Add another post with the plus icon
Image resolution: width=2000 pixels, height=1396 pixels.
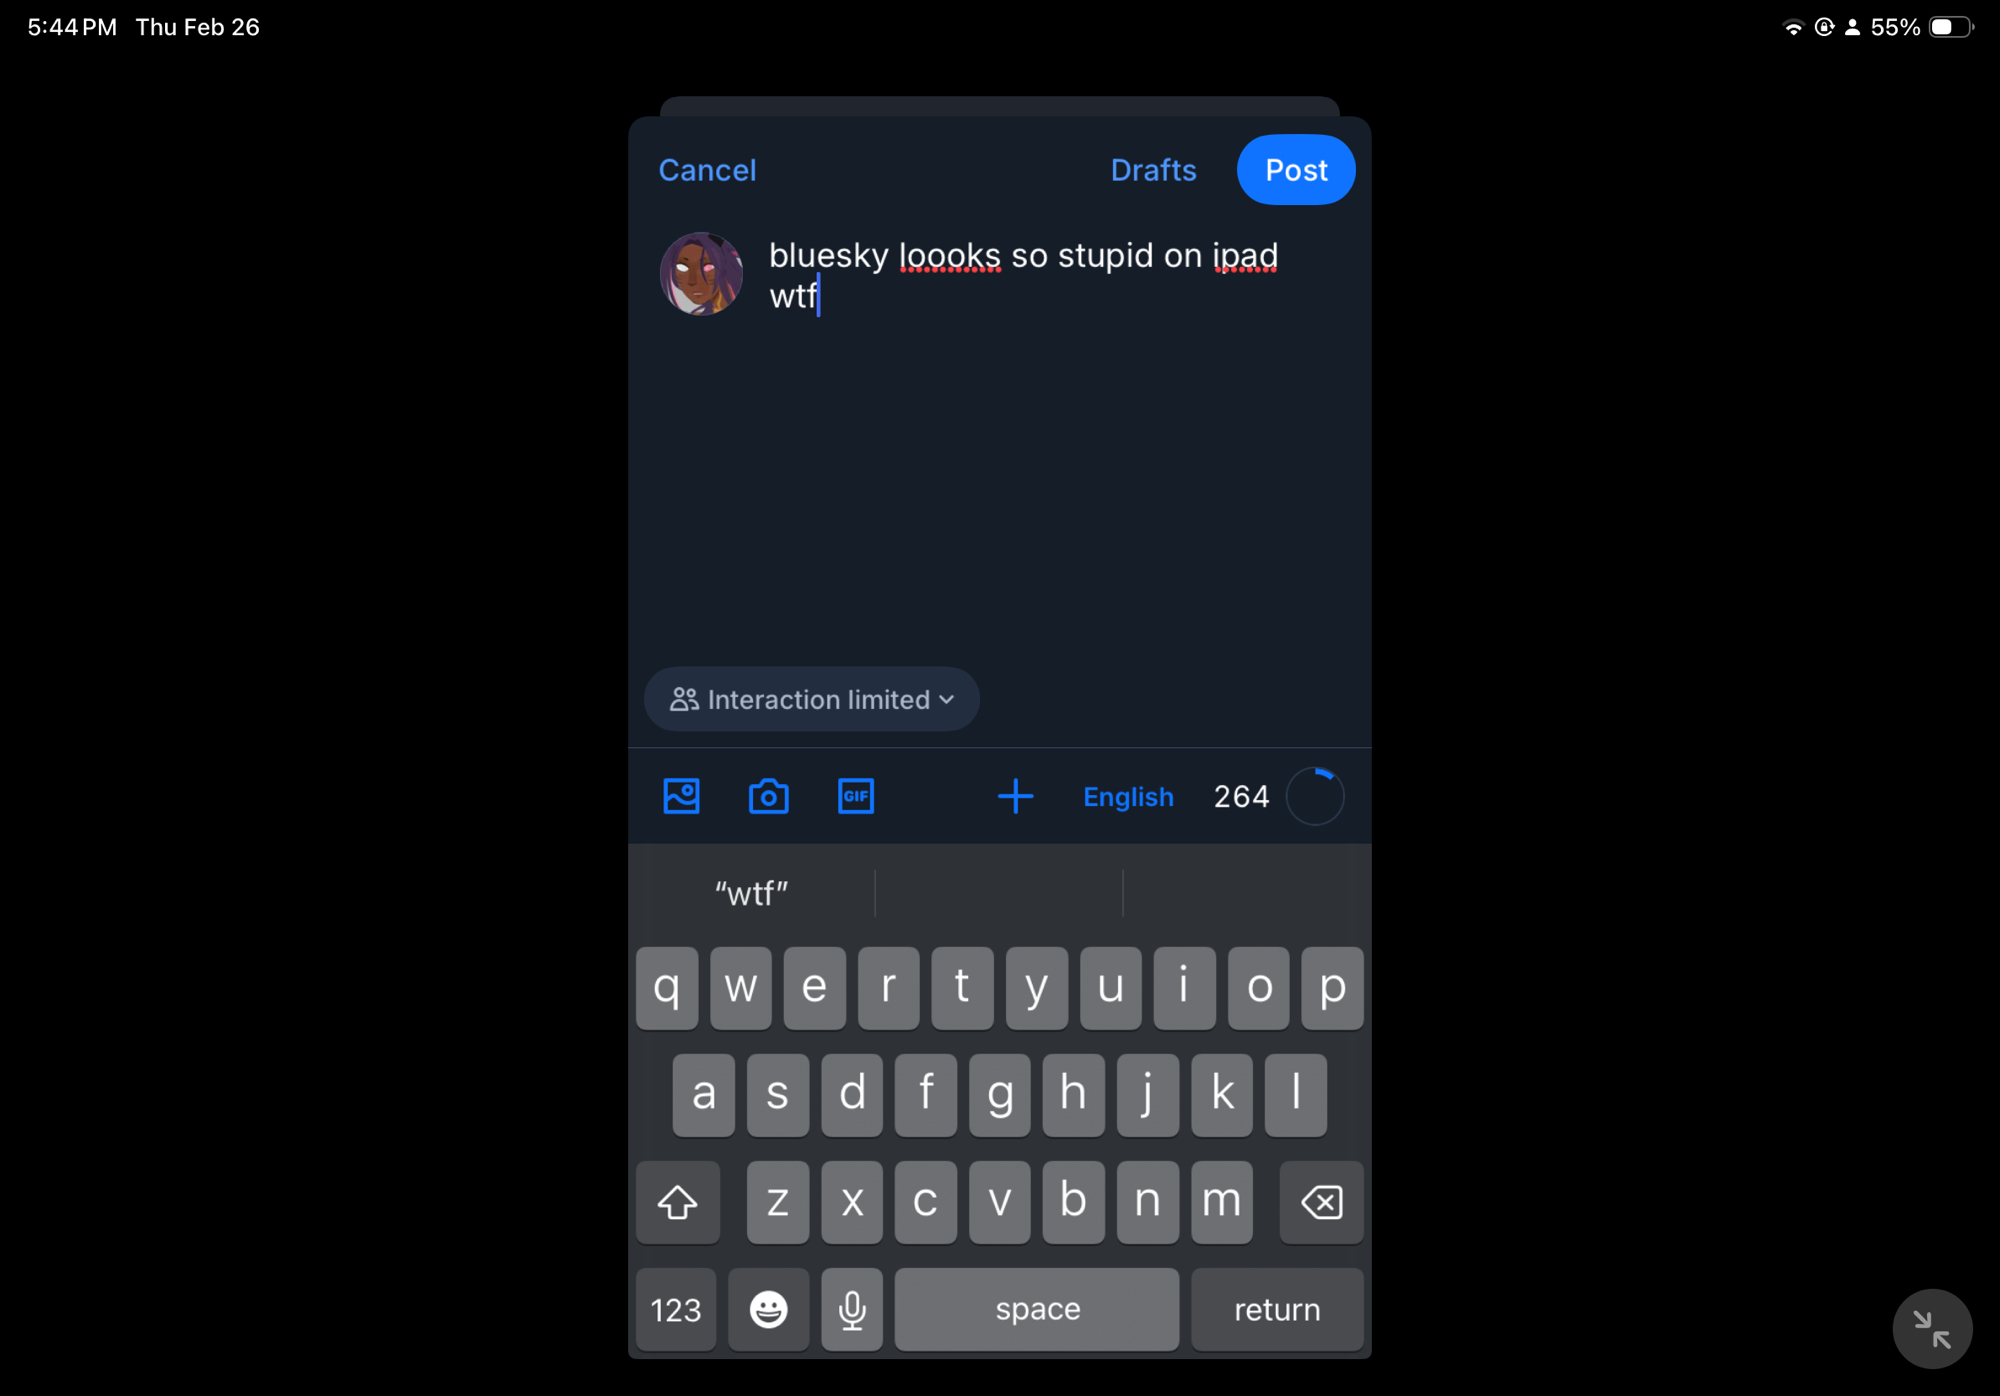pos(1015,797)
